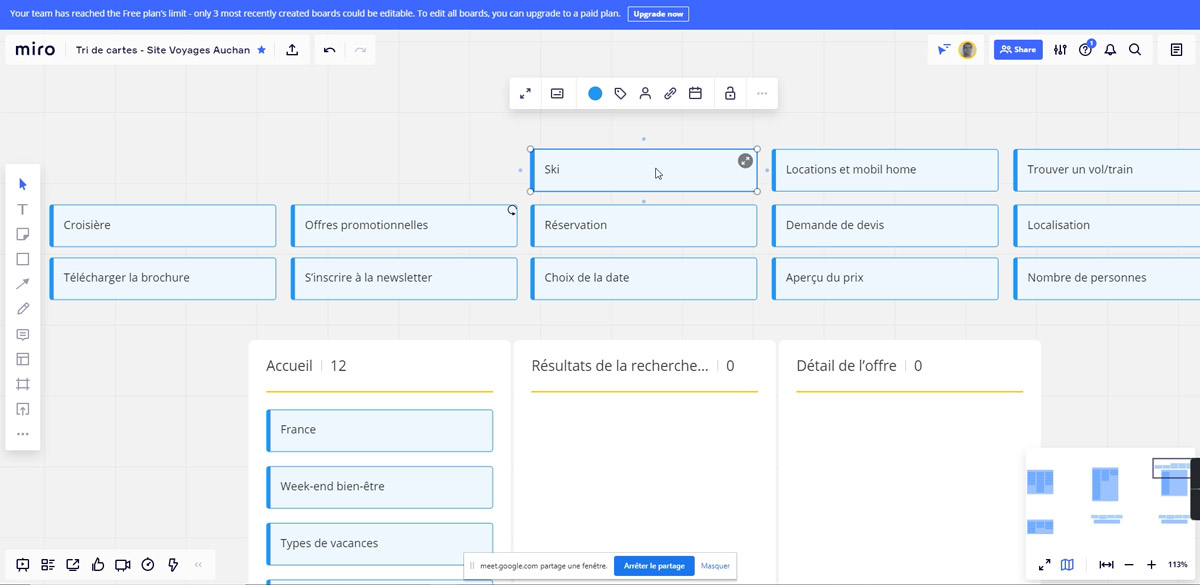Click the assignee person icon
Screen dimensions: 1200x585
[645, 93]
